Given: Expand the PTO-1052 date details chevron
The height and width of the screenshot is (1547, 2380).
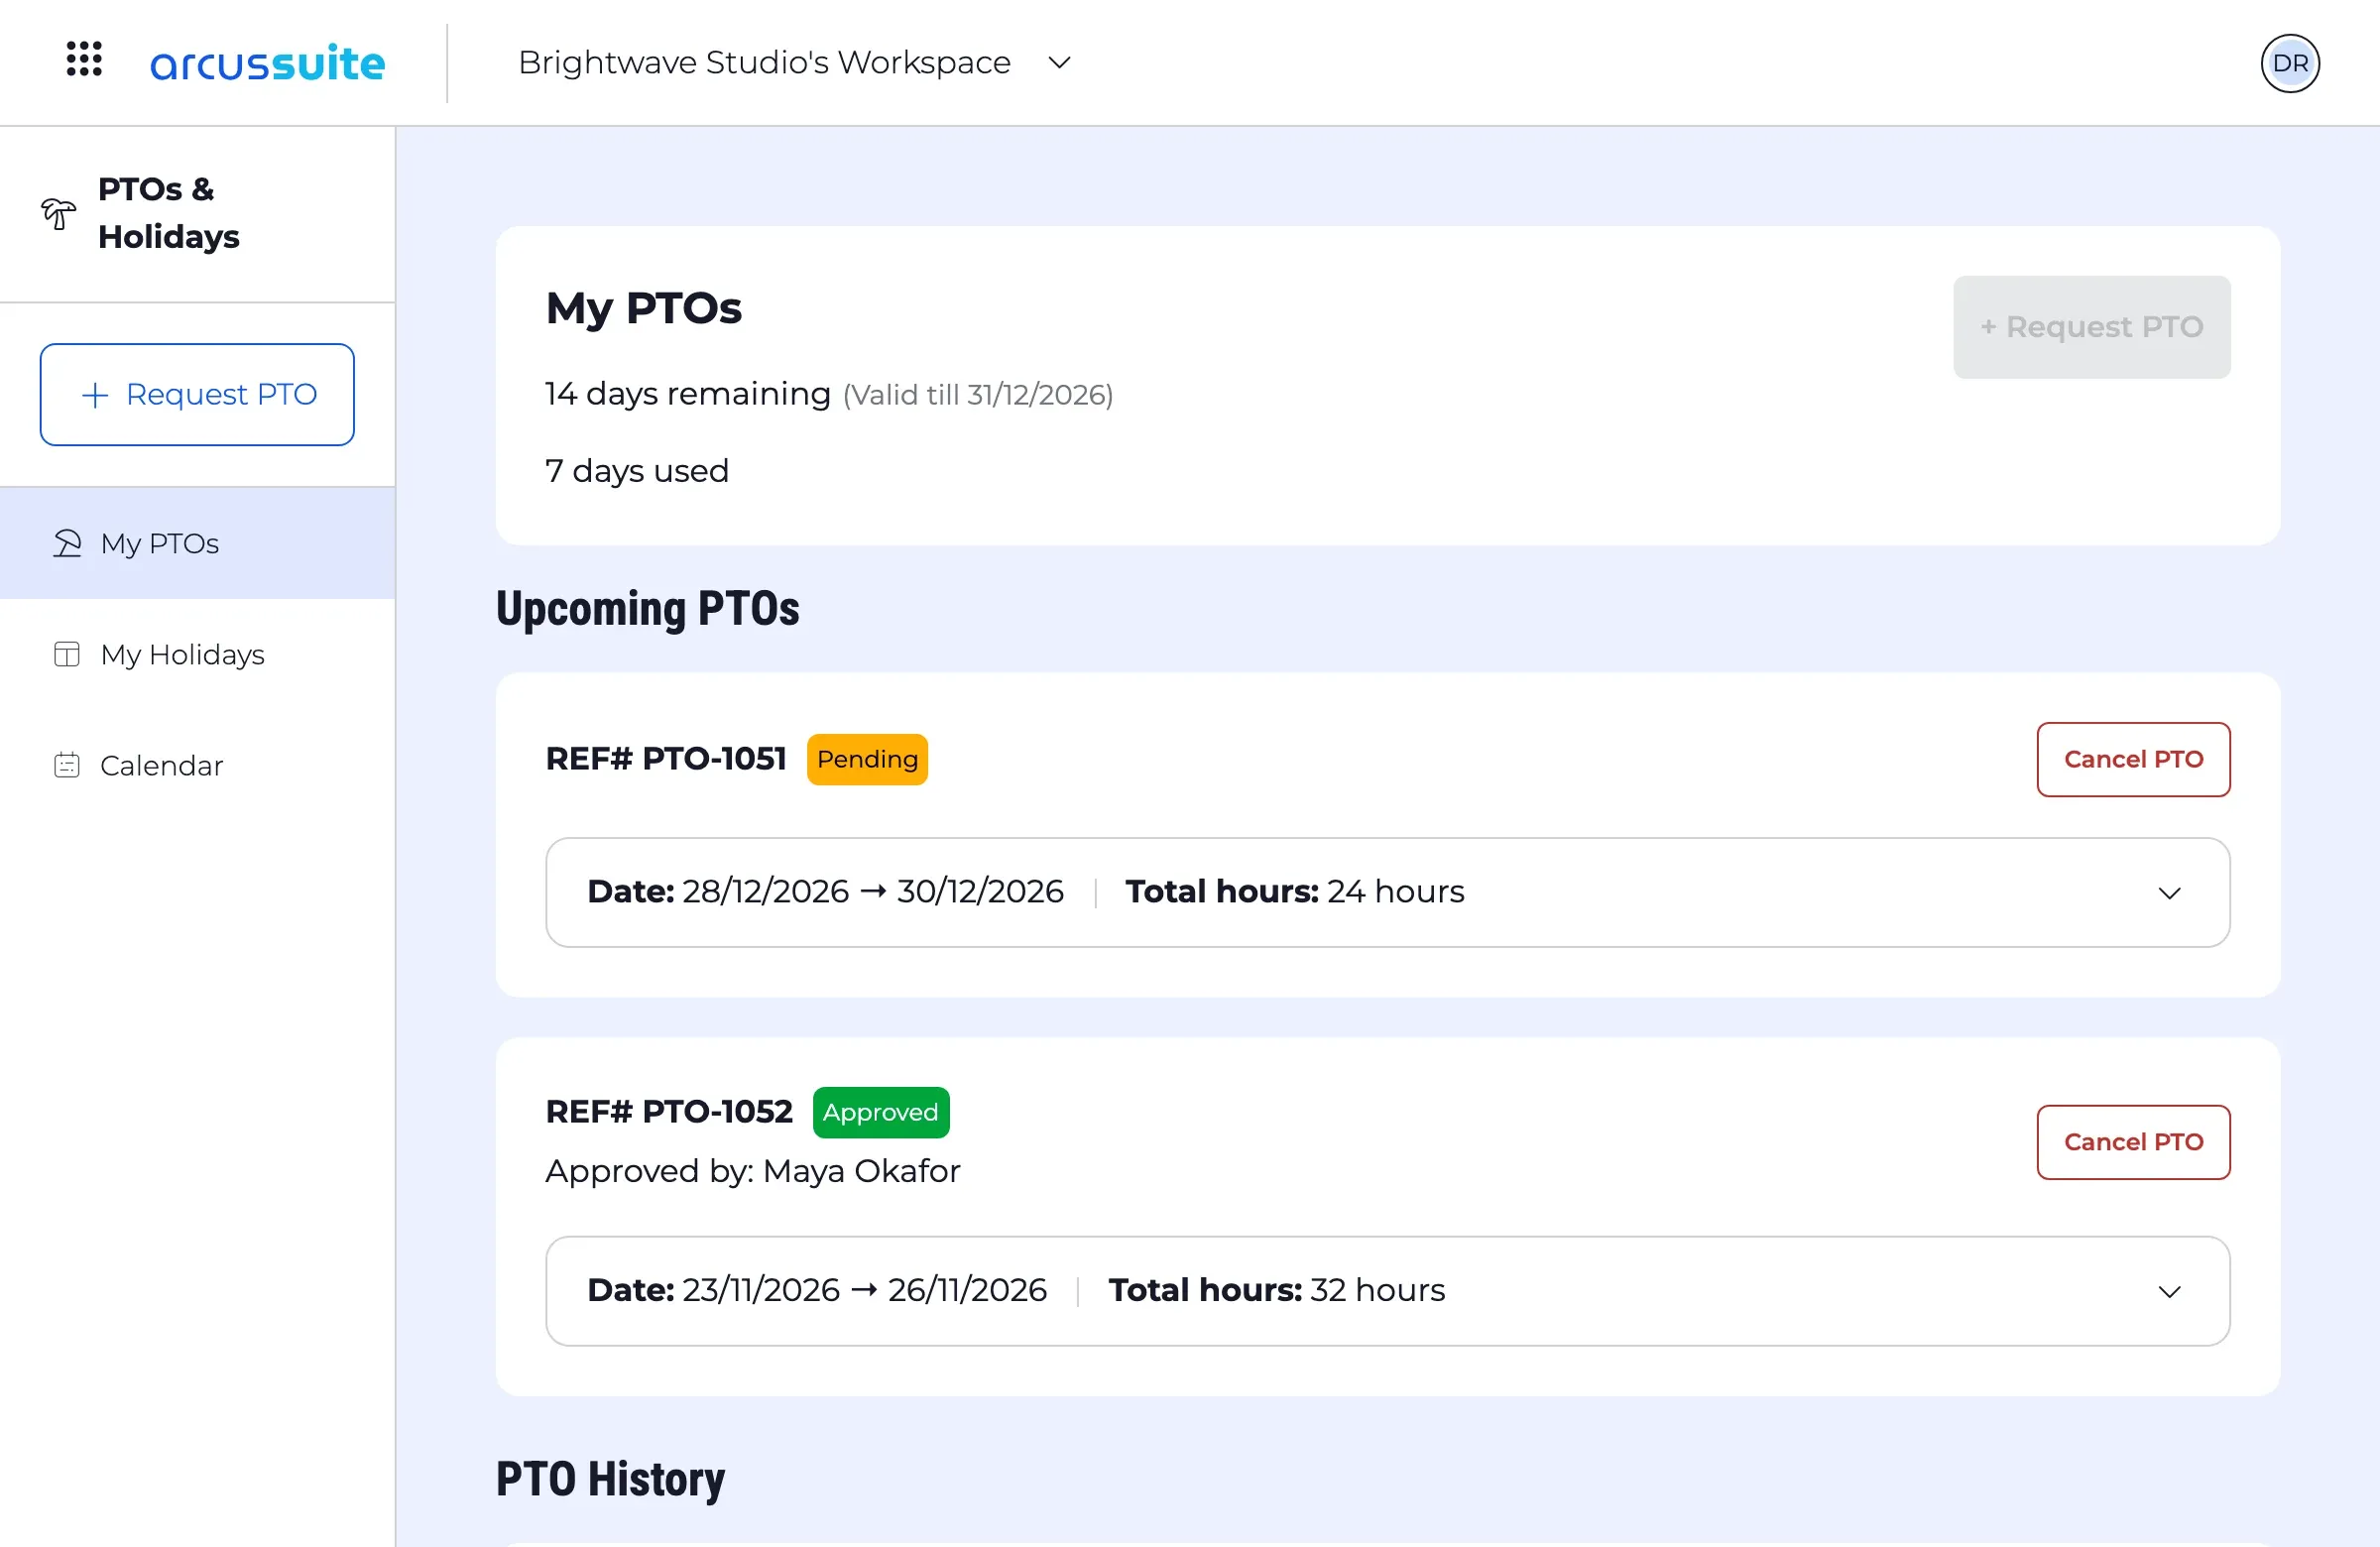Looking at the screenshot, I should [x=2169, y=1291].
